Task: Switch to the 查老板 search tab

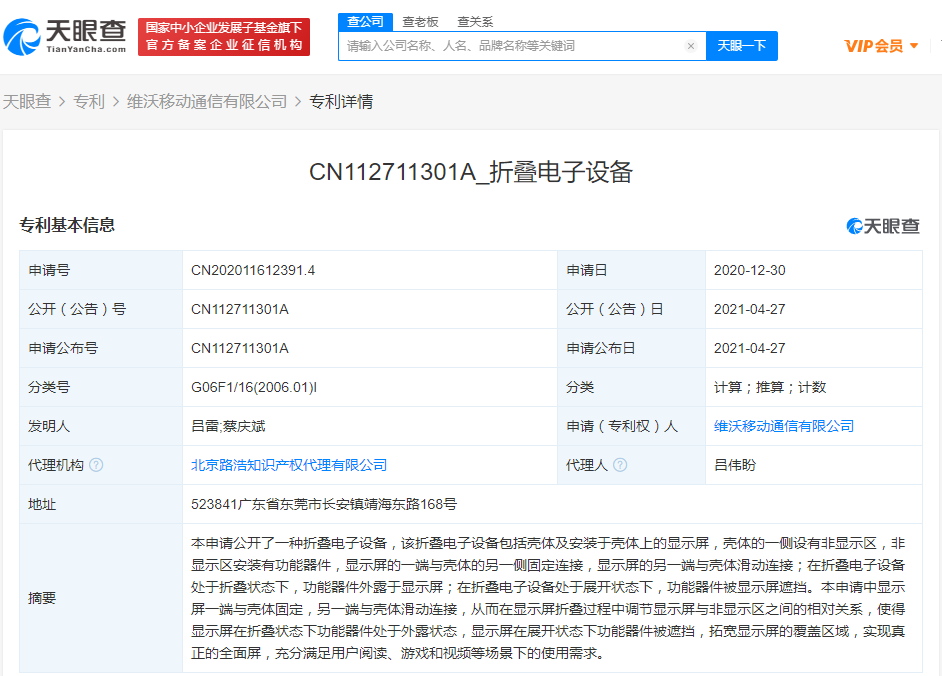Action: (420, 22)
